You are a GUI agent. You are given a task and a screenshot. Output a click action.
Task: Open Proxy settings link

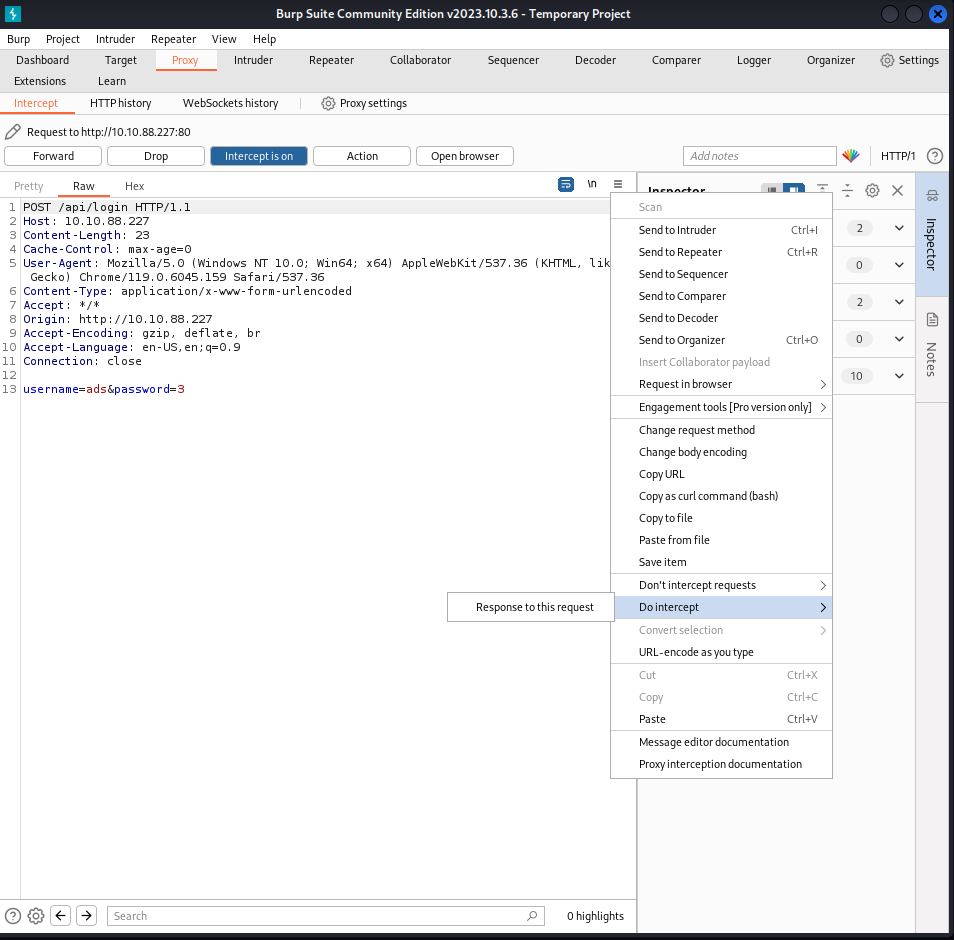point(373,103)
